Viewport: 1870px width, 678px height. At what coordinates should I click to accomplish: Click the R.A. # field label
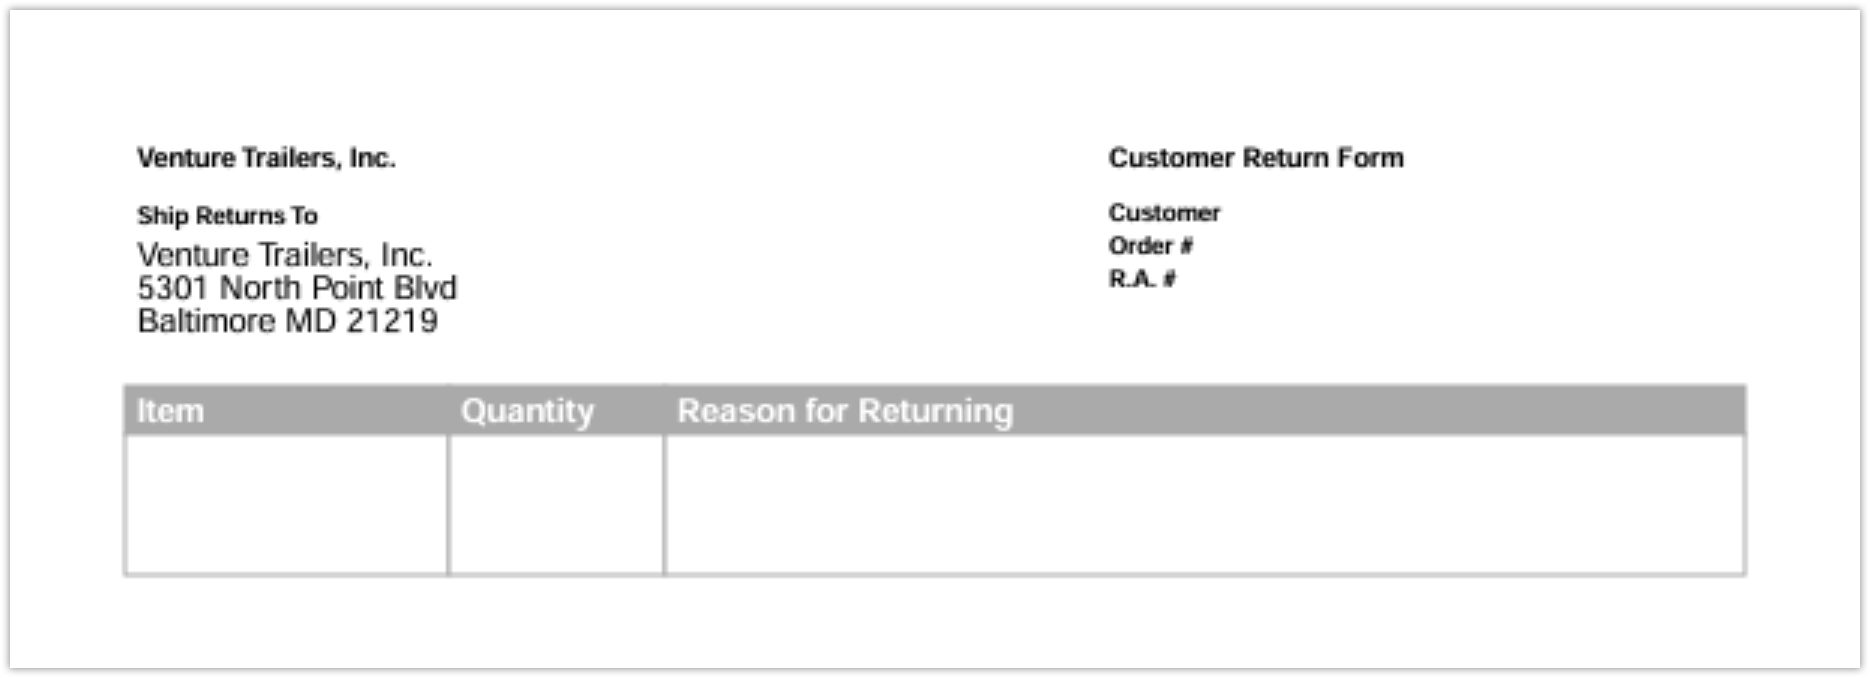pyautogui.click(x=1141, y=279)
